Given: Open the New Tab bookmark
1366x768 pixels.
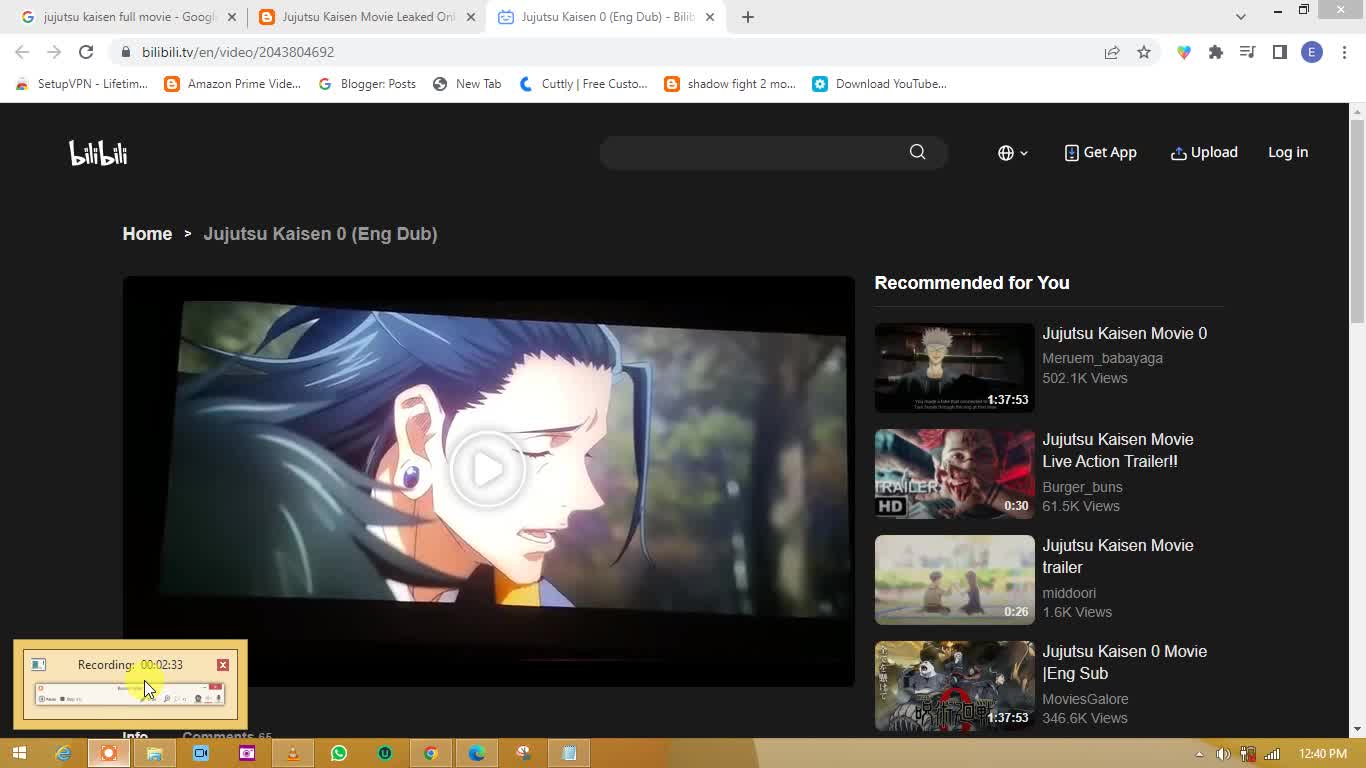Looking at the screenshot, I should (467, 84).
